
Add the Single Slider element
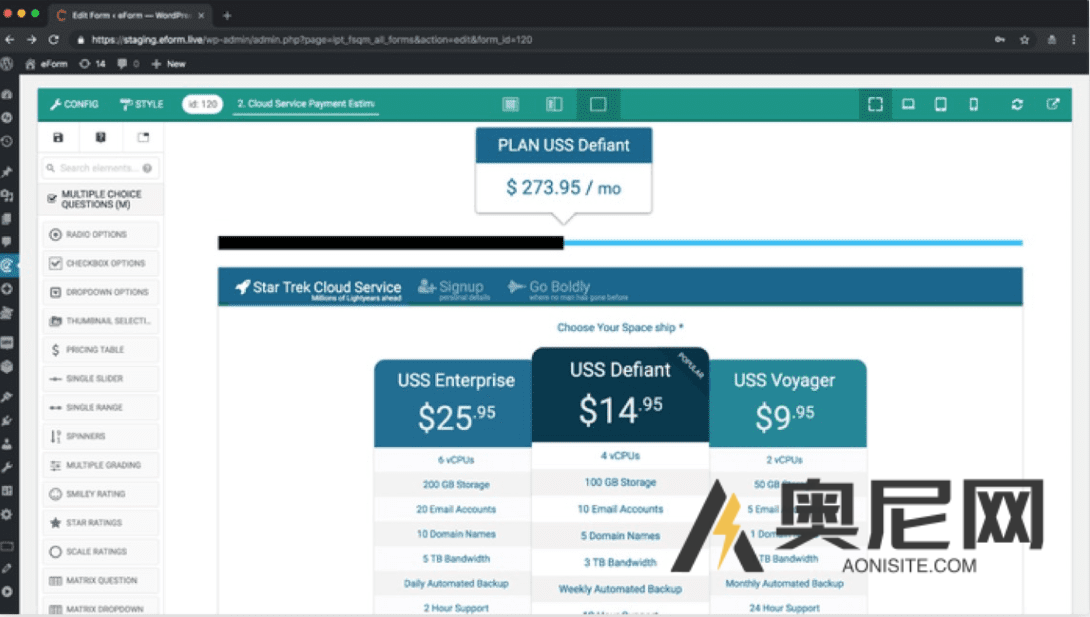coord(101,379)
